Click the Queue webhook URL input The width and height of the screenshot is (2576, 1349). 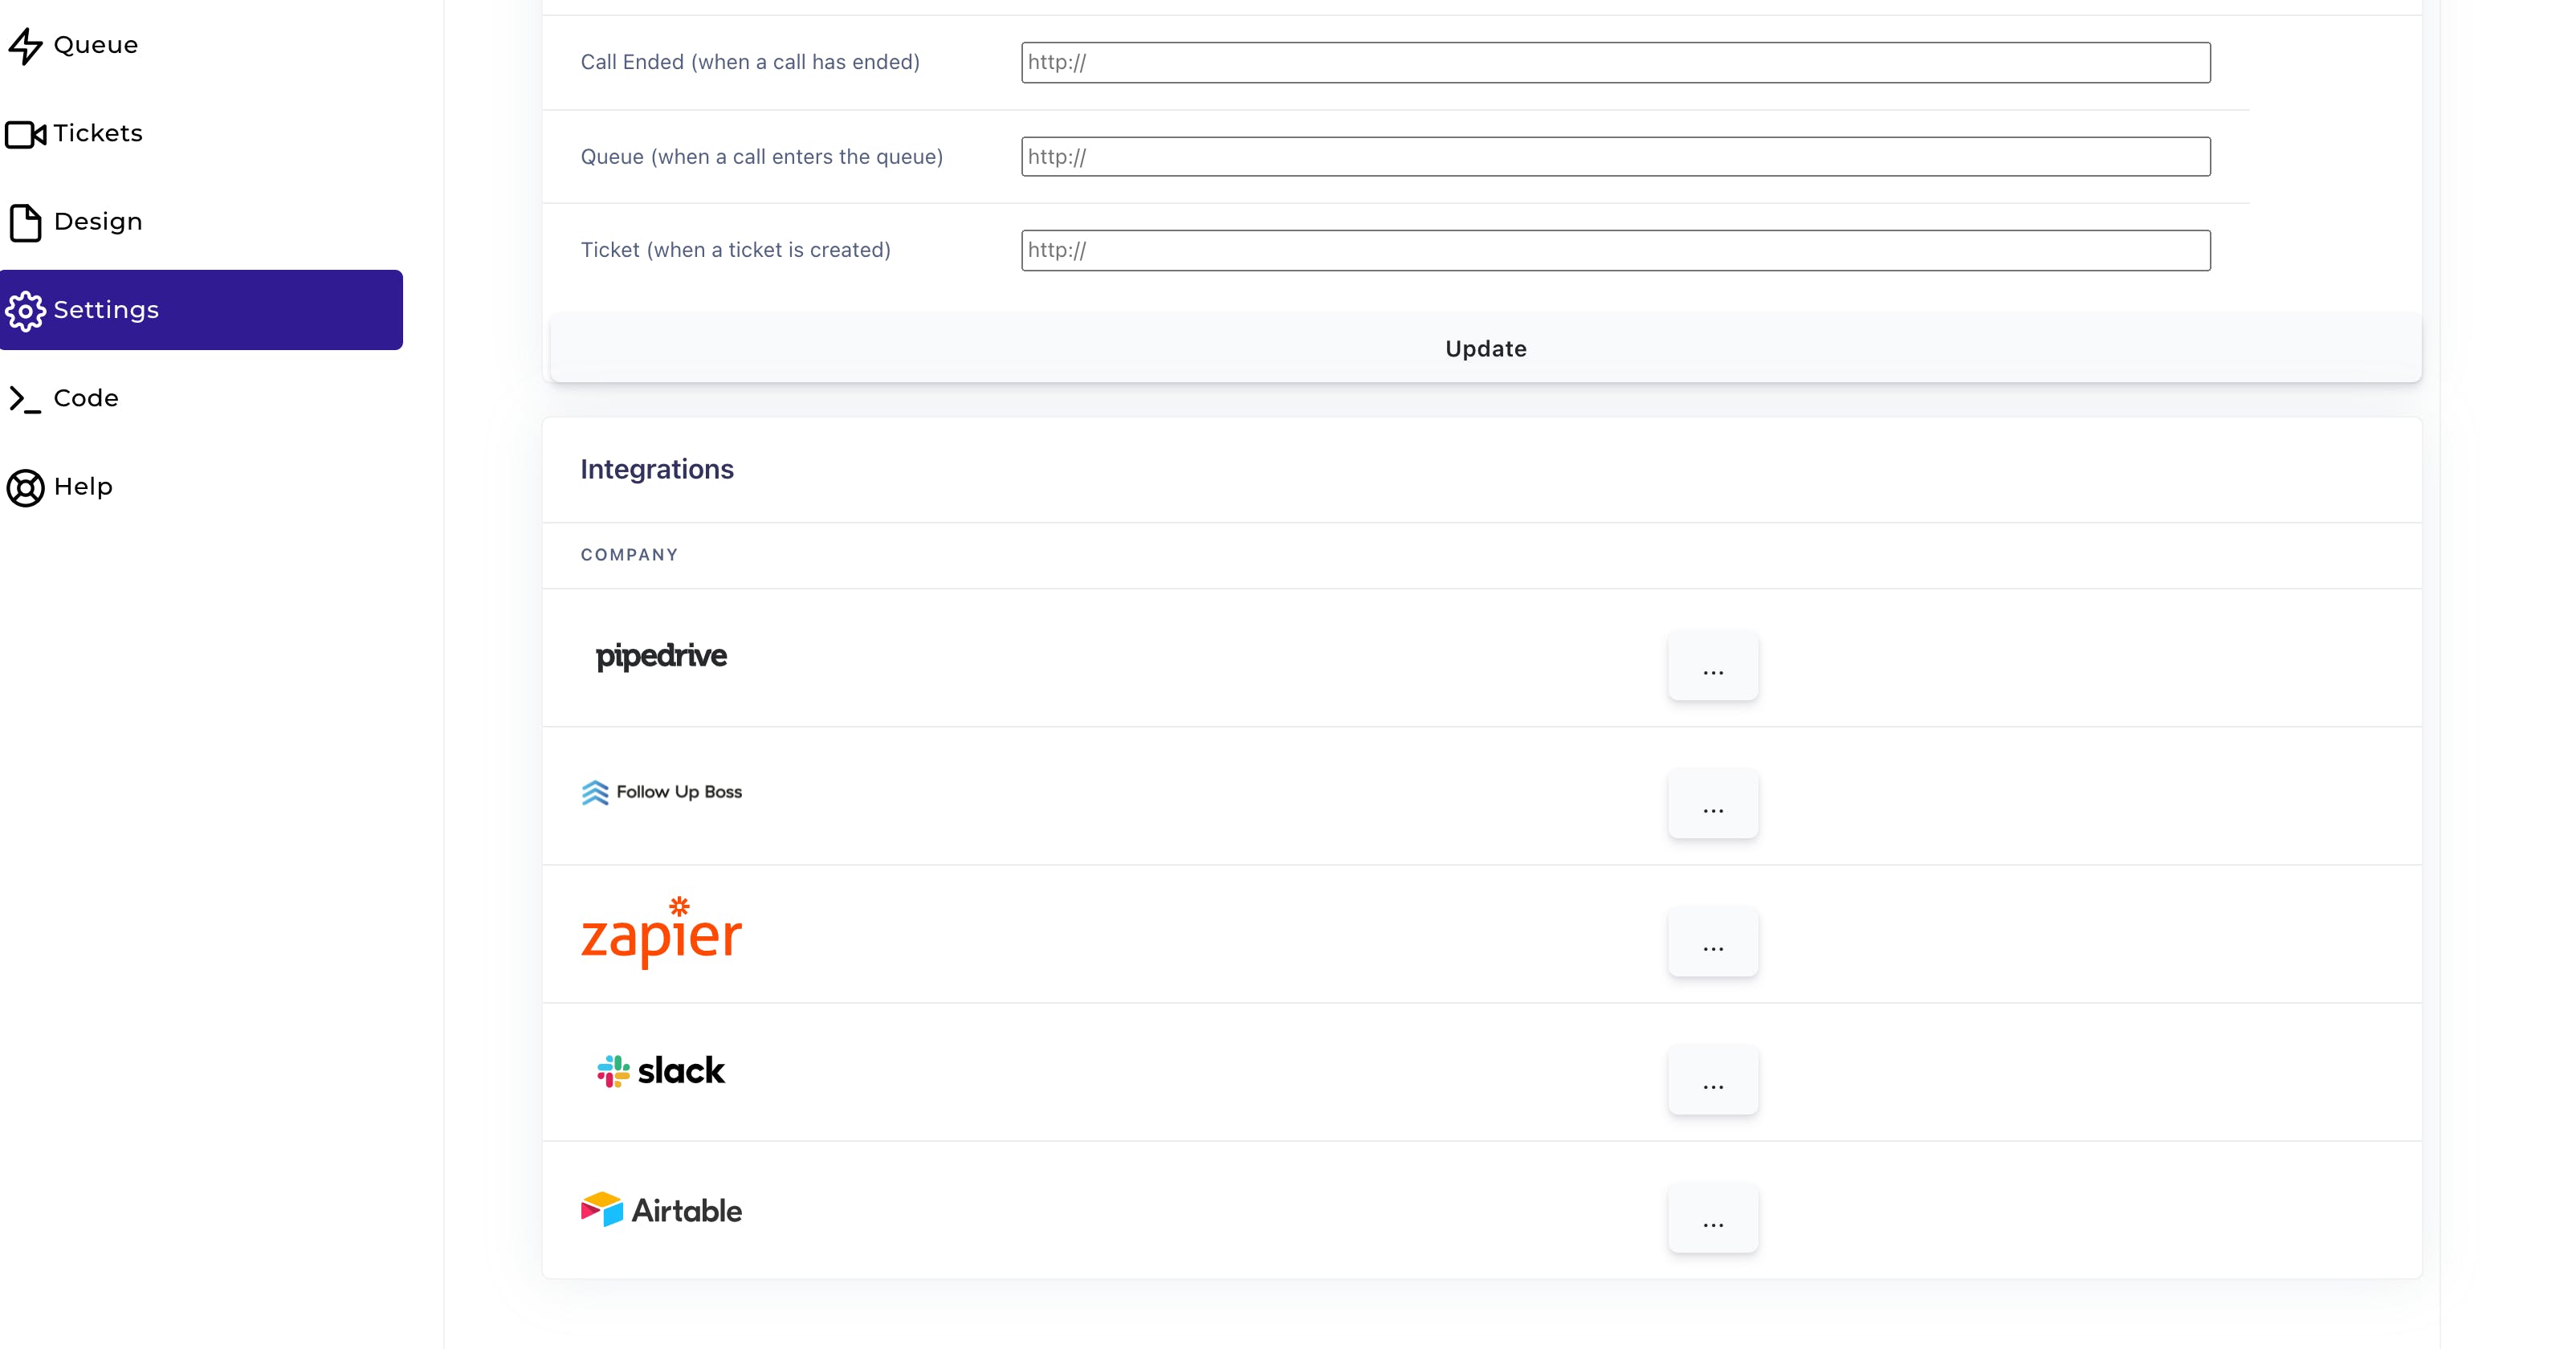[x=1615, y=157]
